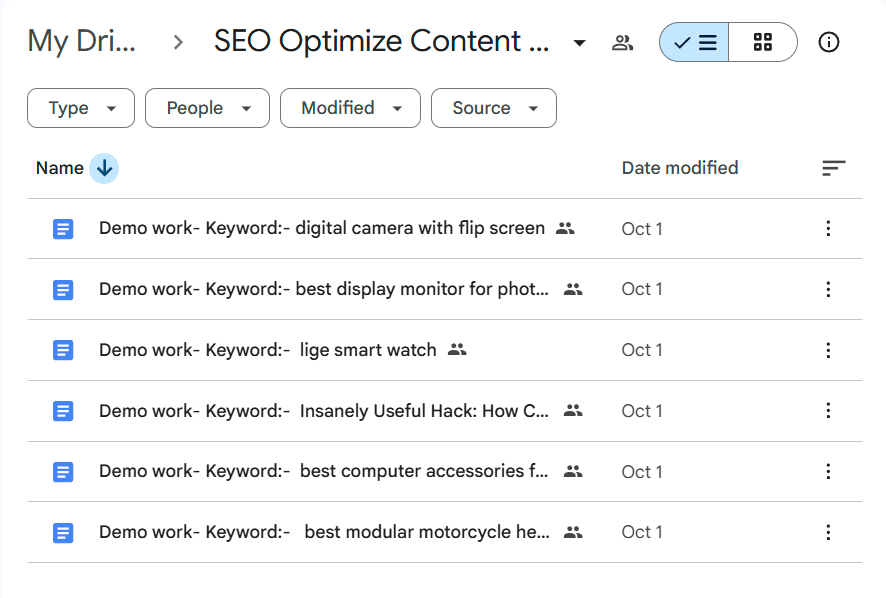The width and height of the screenshot is (886, 598).
Task: Open more actions for lige smart watch
Action: point(827,350)
